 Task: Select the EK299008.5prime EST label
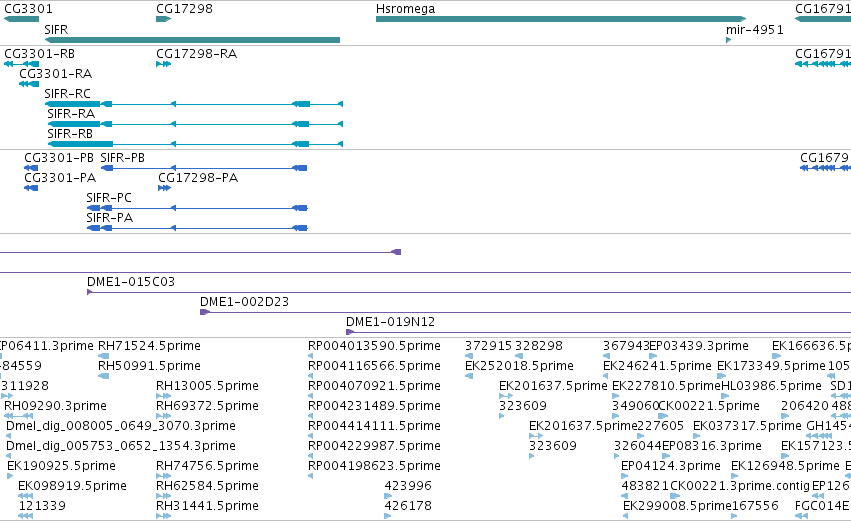(x=677, y=506)
